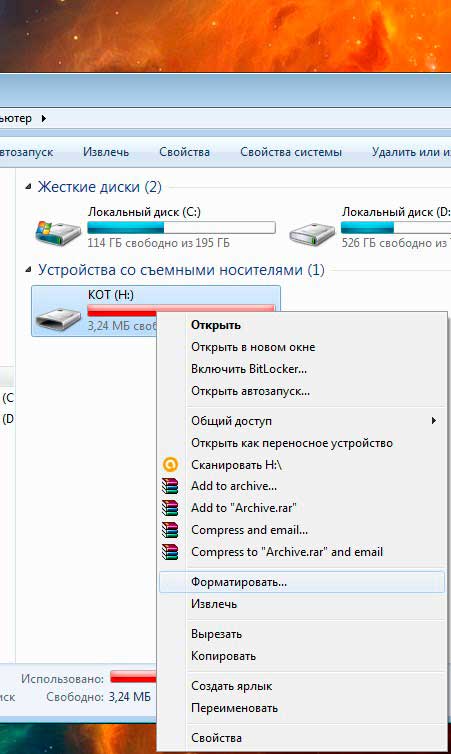This screenshot has width=451, height=754.
Task: Click the Local Disk (C:) drive icon
Action: [x=58, y=232]
